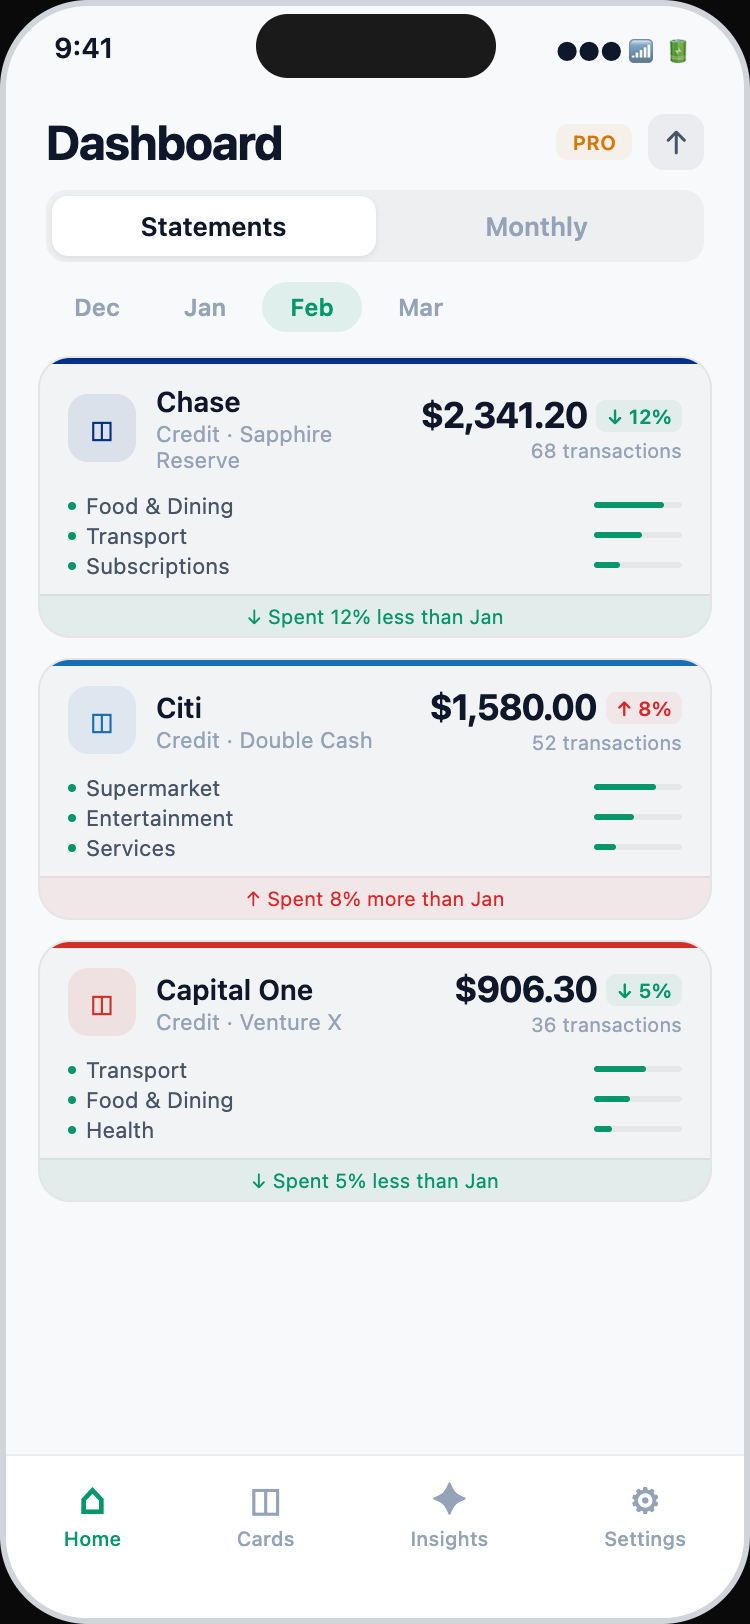Screen dimensions: 750x1624
Task: Go to Home in bottom navigation
Action: (92, 1516)
